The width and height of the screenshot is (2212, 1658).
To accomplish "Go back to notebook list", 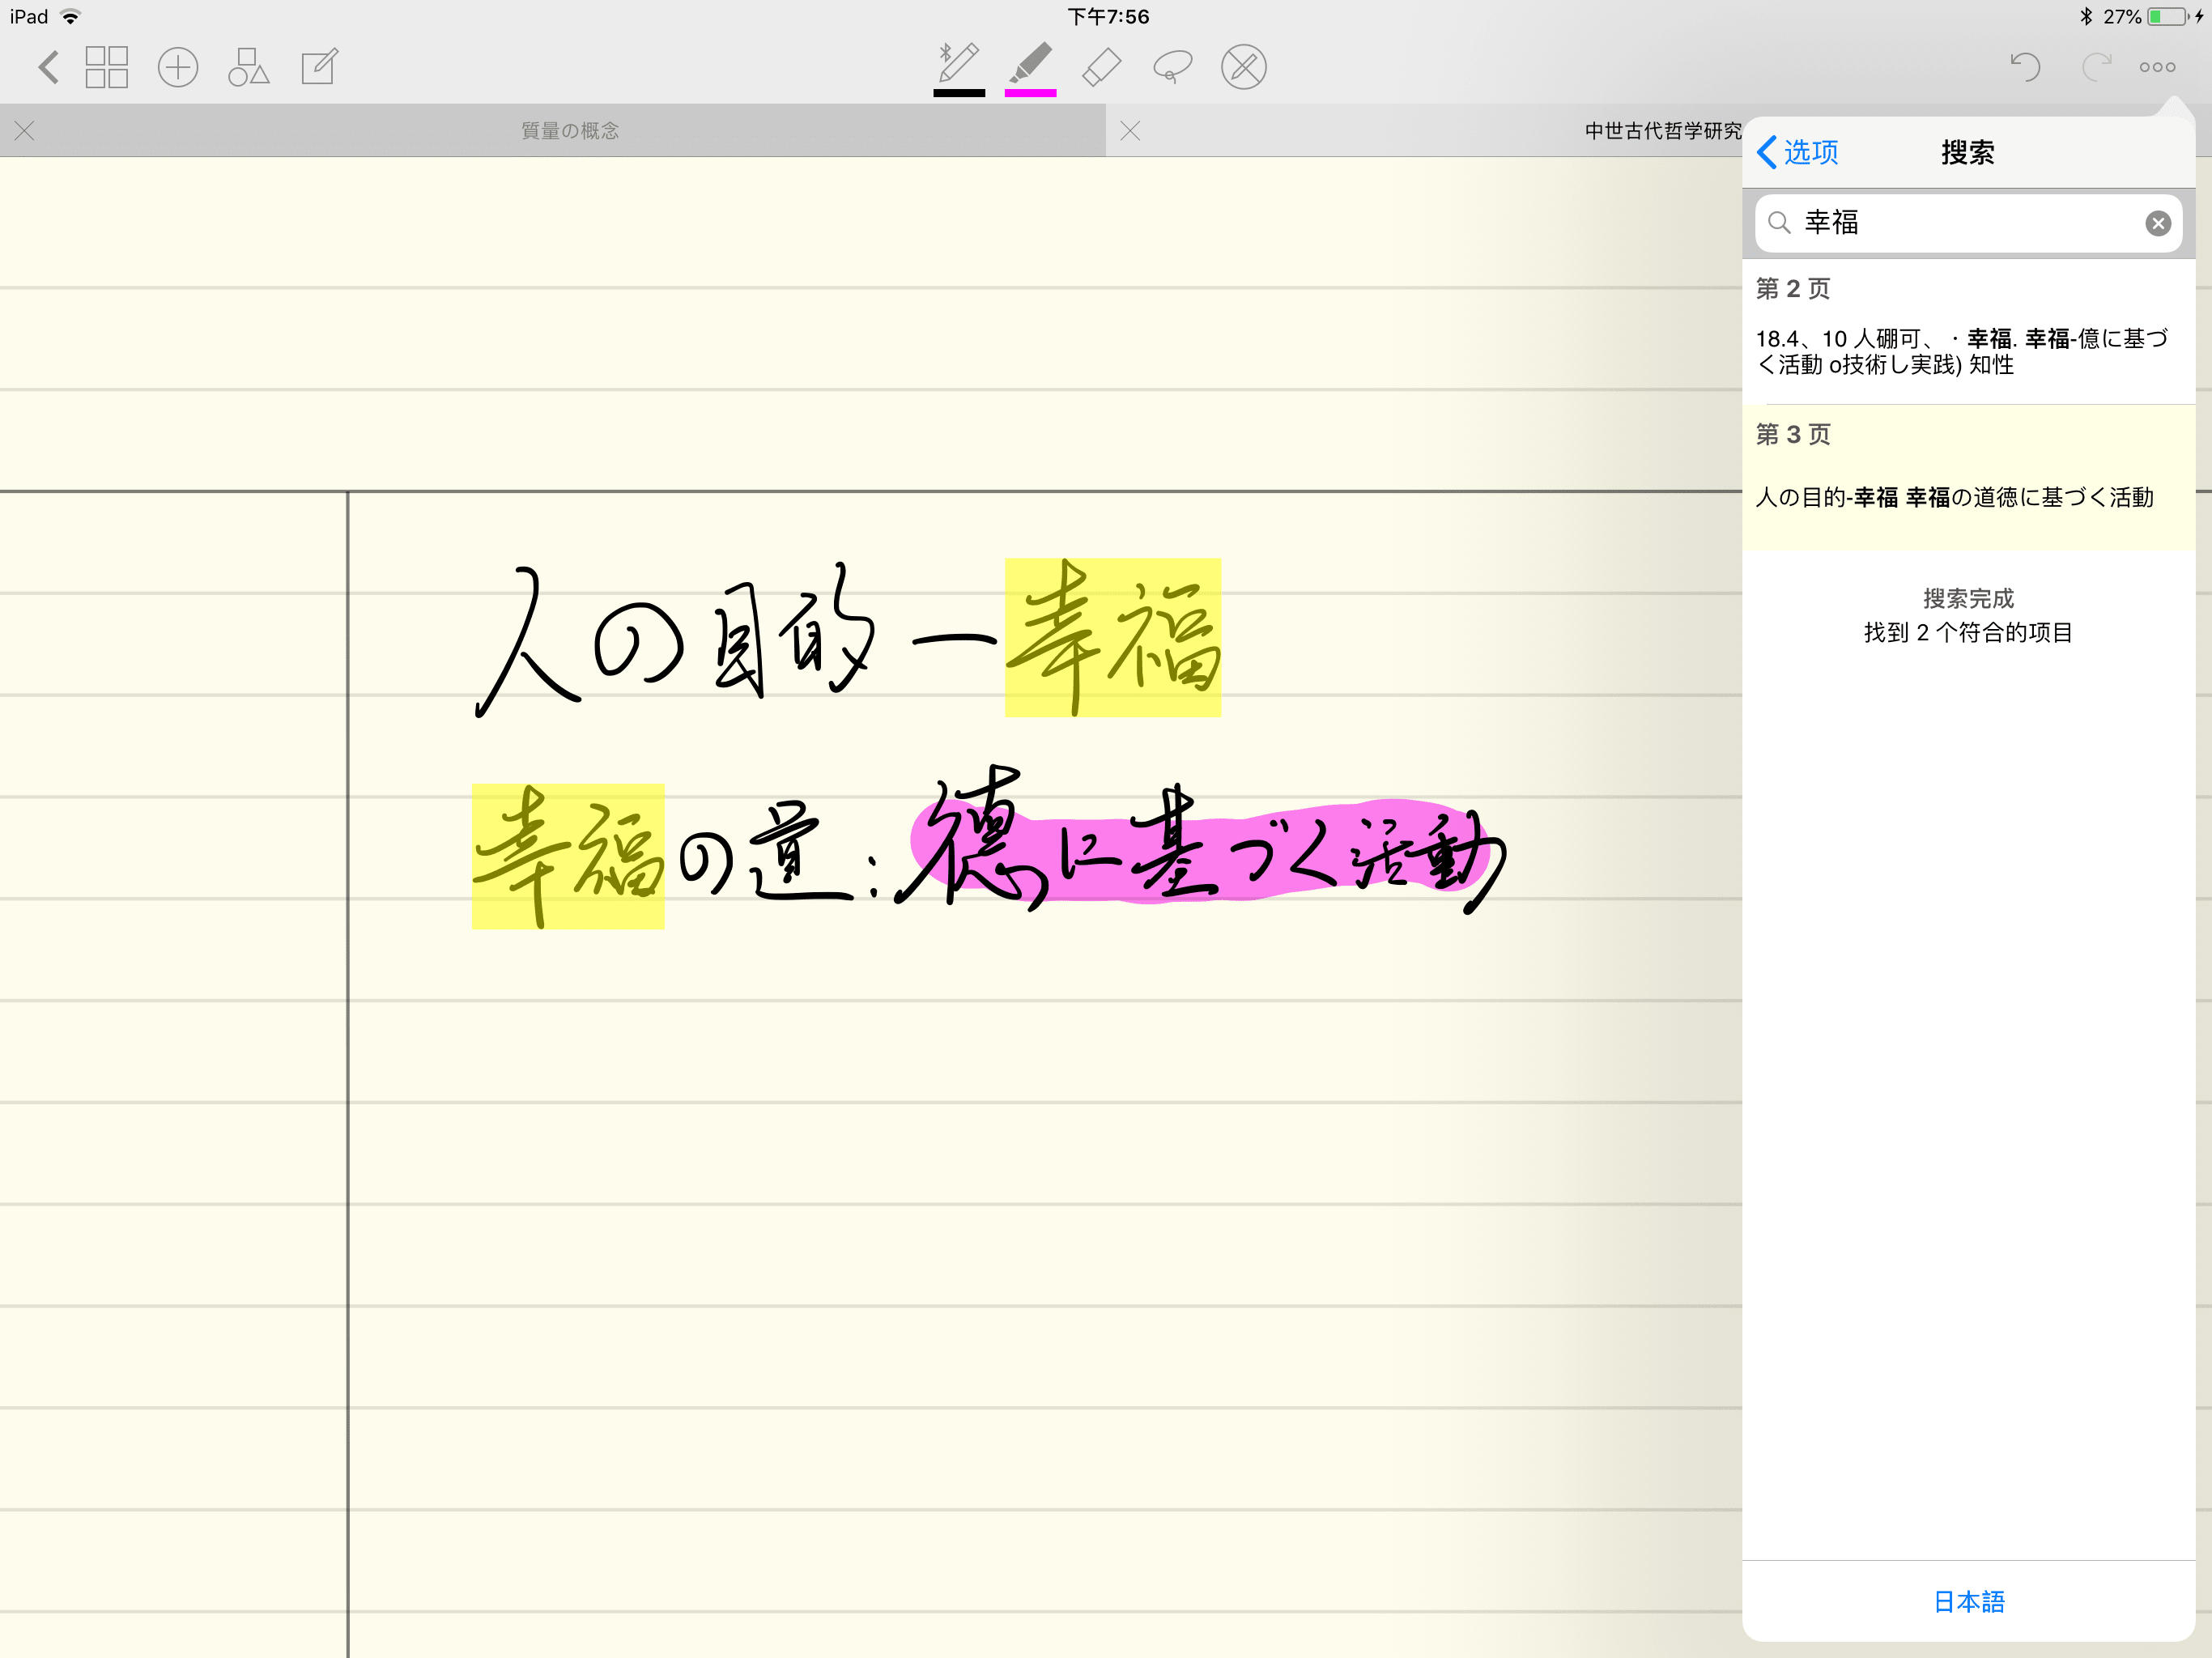I will 48,67.
